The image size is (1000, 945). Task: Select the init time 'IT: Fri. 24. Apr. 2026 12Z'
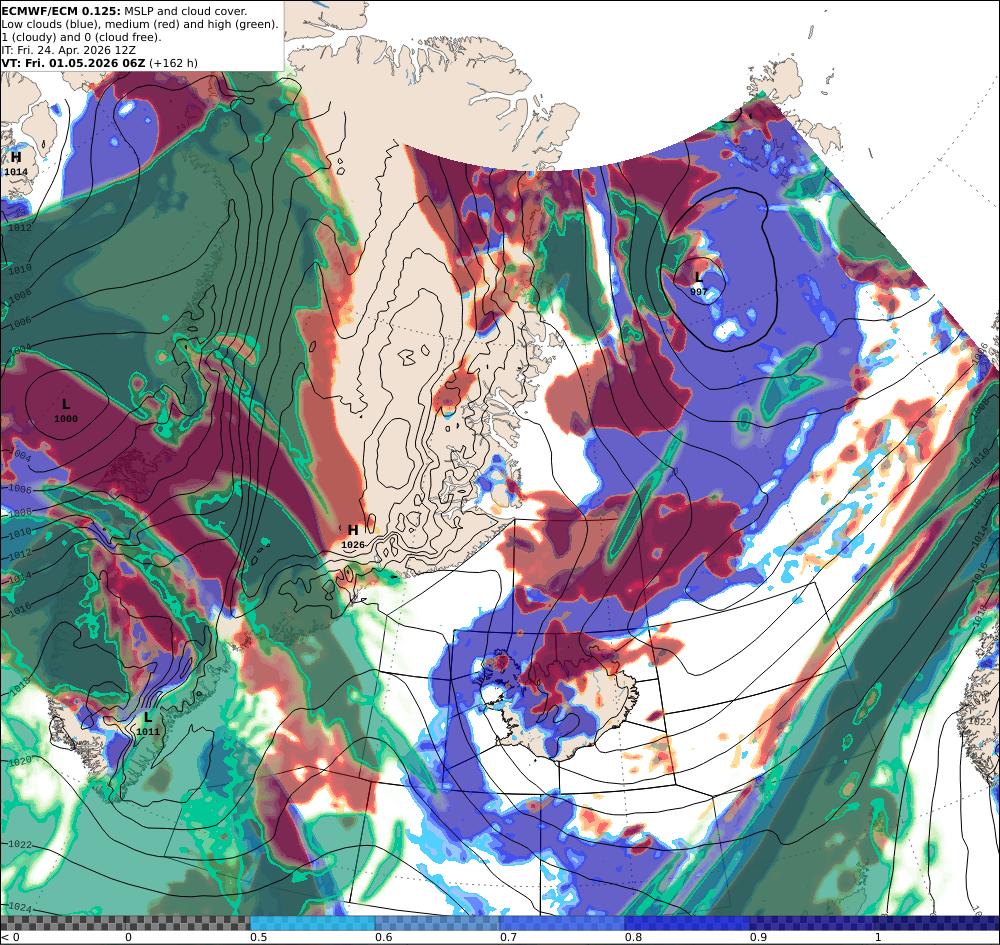tap(68, 50)
